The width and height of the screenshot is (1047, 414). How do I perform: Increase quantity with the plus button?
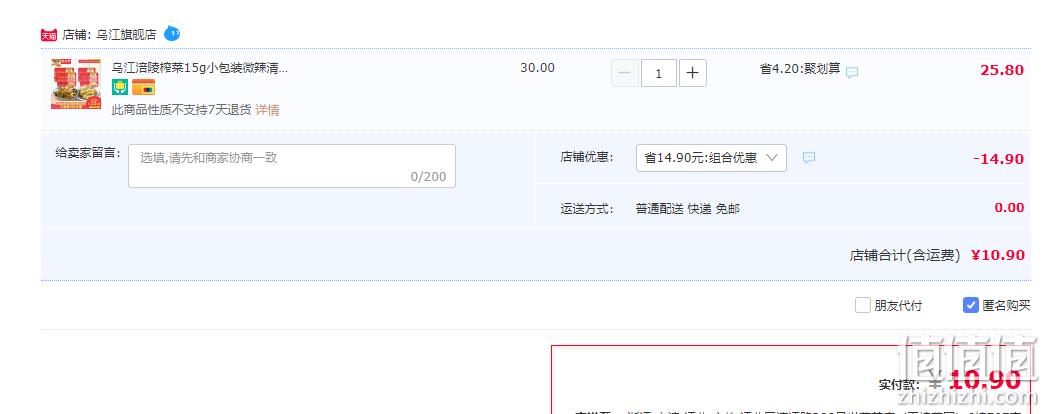[x=693, y=73]
